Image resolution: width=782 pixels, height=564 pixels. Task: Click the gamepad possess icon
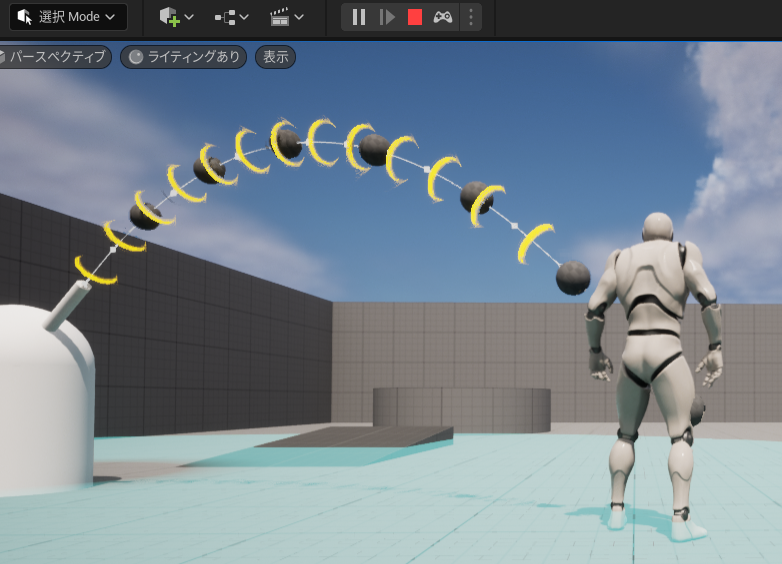pyautogui.click(x=442, y=17)
